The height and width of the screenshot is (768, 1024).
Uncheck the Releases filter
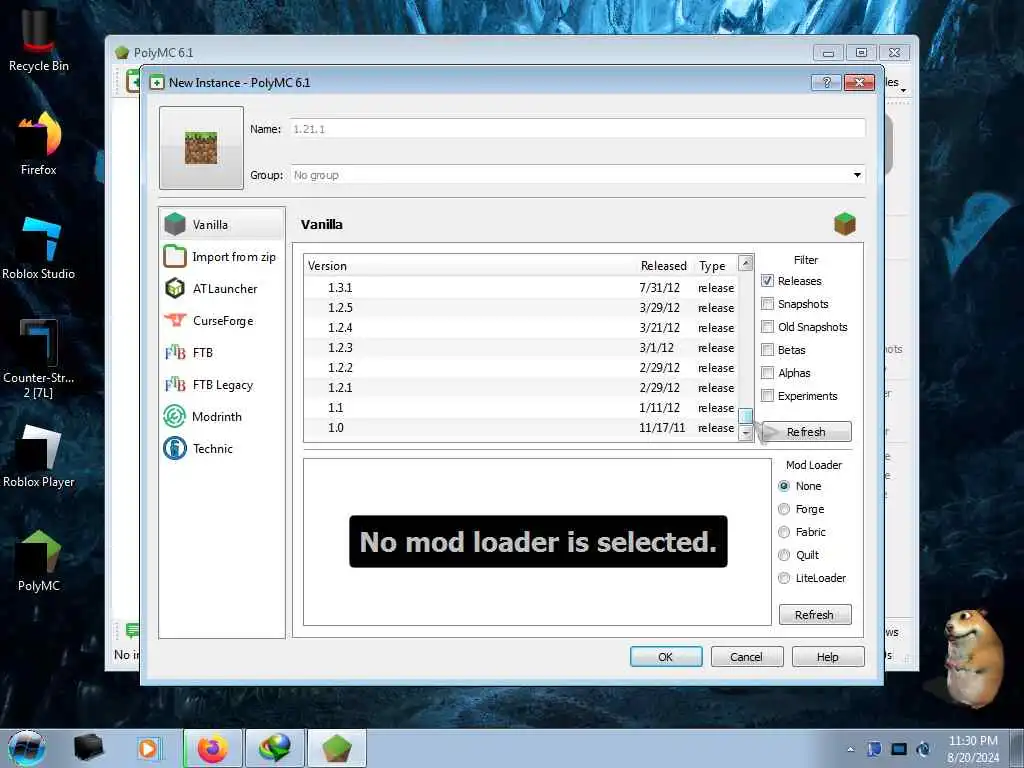click(x=767, y=281)
